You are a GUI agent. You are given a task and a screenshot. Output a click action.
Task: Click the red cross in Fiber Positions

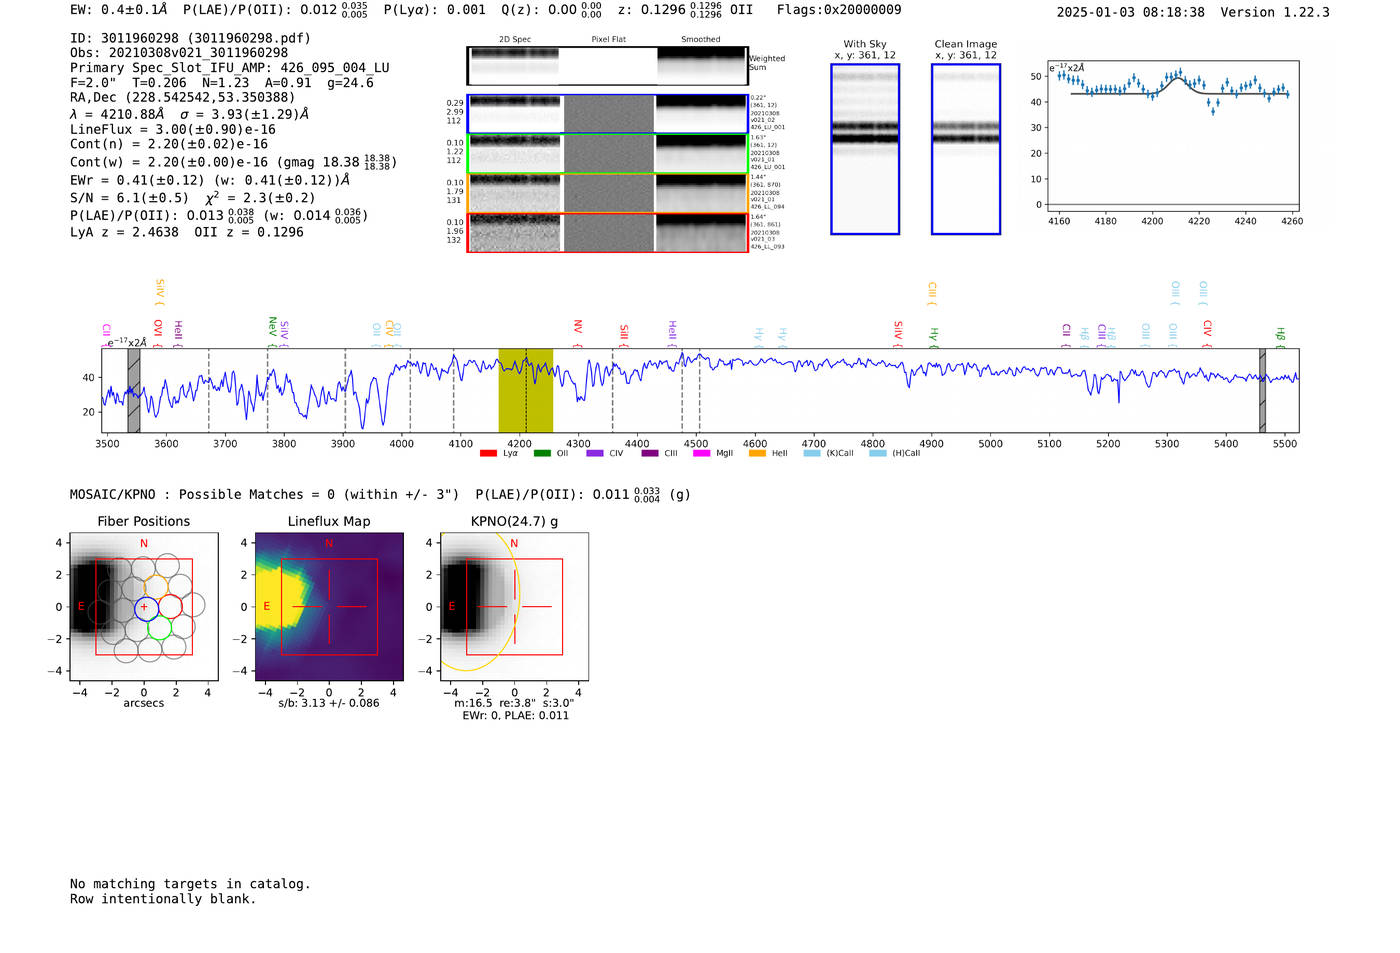pos(144,607)
